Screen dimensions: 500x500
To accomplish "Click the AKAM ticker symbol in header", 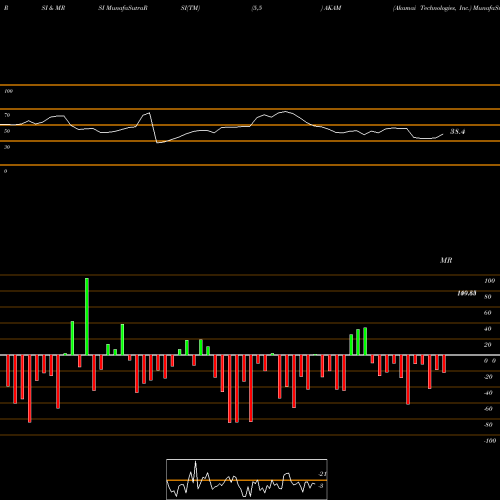I will click(x=332, y=8).
